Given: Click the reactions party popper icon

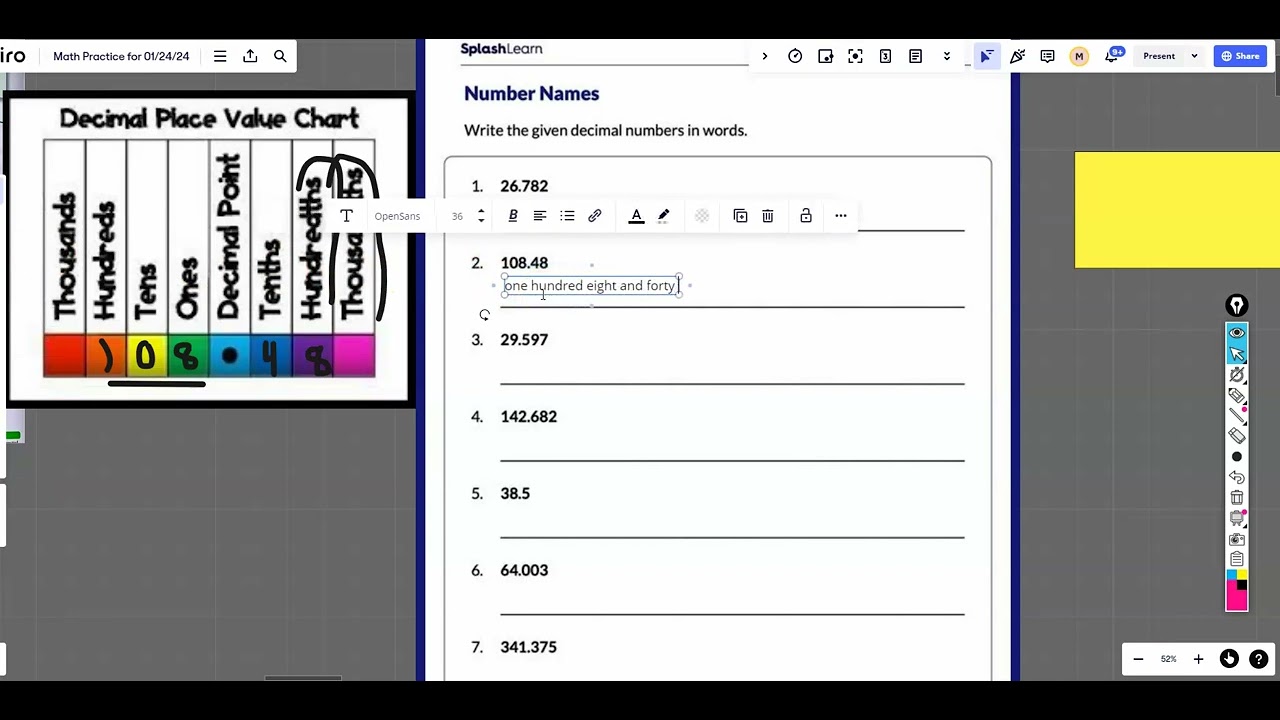Looking at the screenshot, I should pyautogui.click(x=1017, y=56).
